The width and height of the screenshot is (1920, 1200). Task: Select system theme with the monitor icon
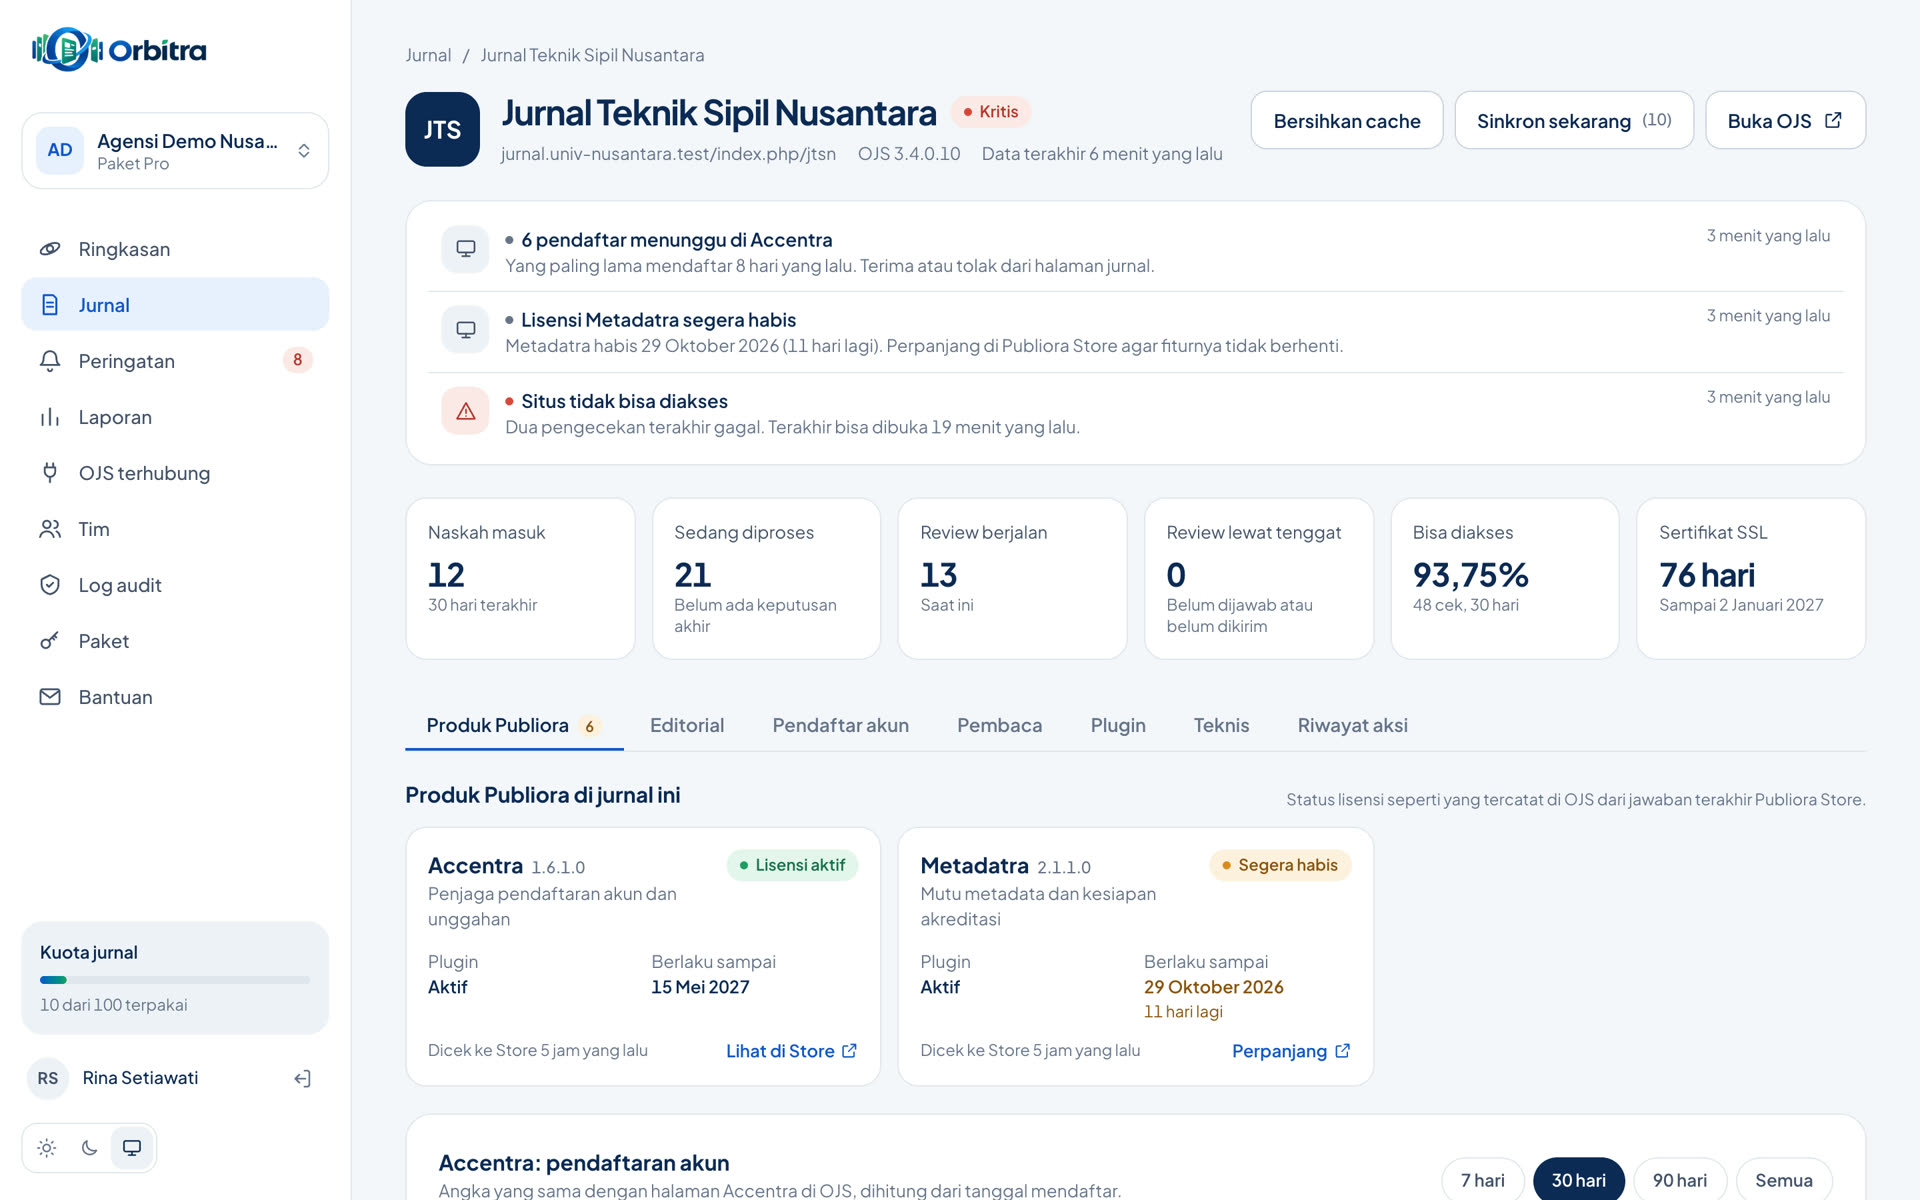tap(132, 1148)
